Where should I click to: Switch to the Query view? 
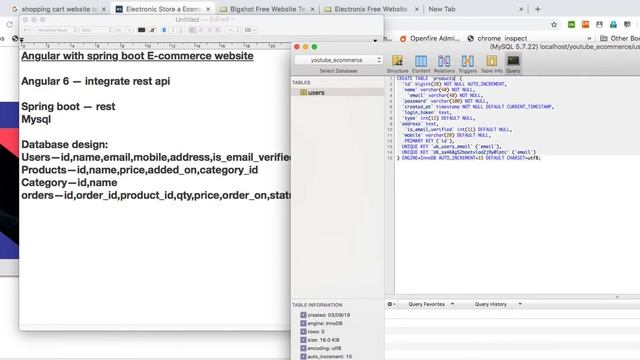(x=513, y=64)
